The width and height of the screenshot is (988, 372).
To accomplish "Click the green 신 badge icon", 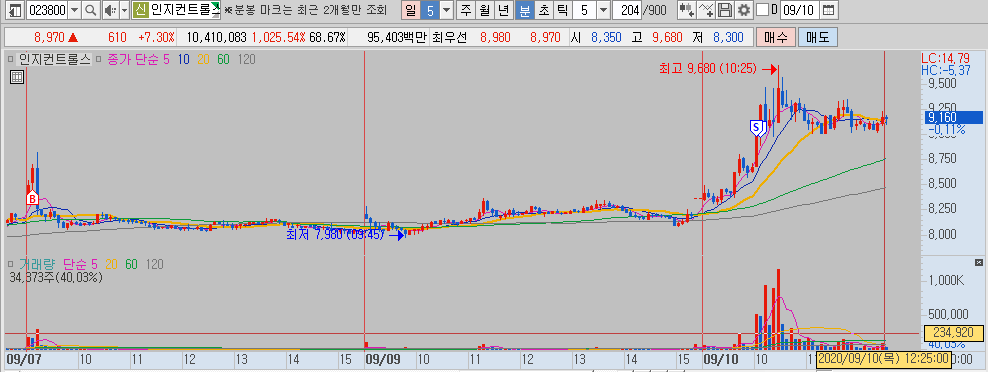I will tap(141, 10).
